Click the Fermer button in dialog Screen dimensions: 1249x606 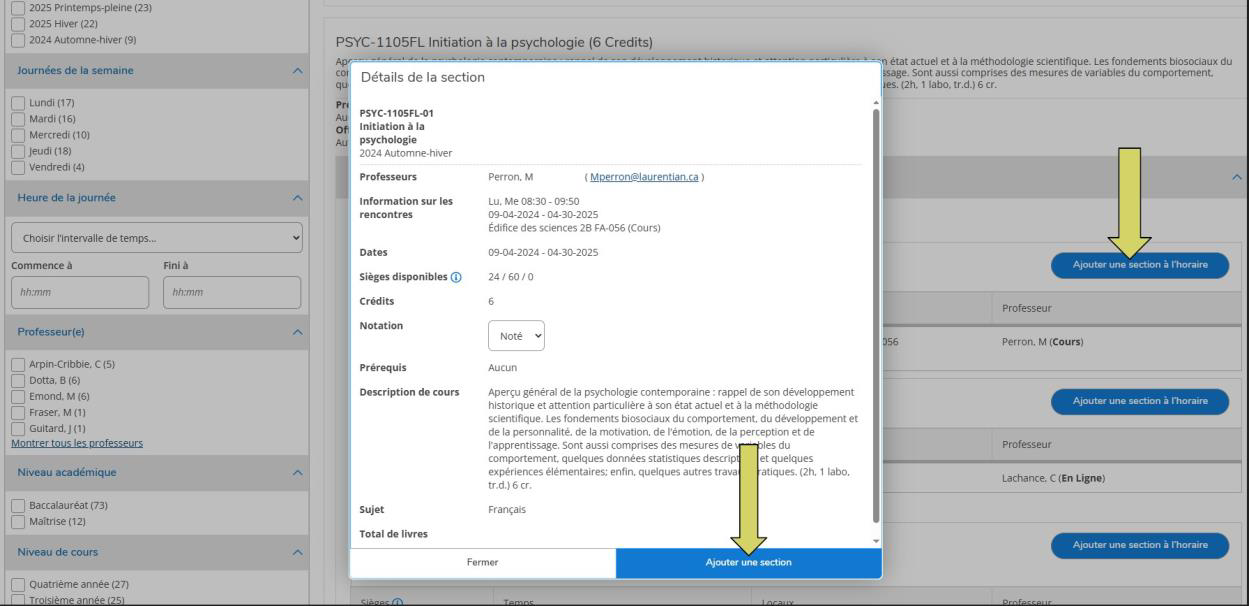coord(482,563)
